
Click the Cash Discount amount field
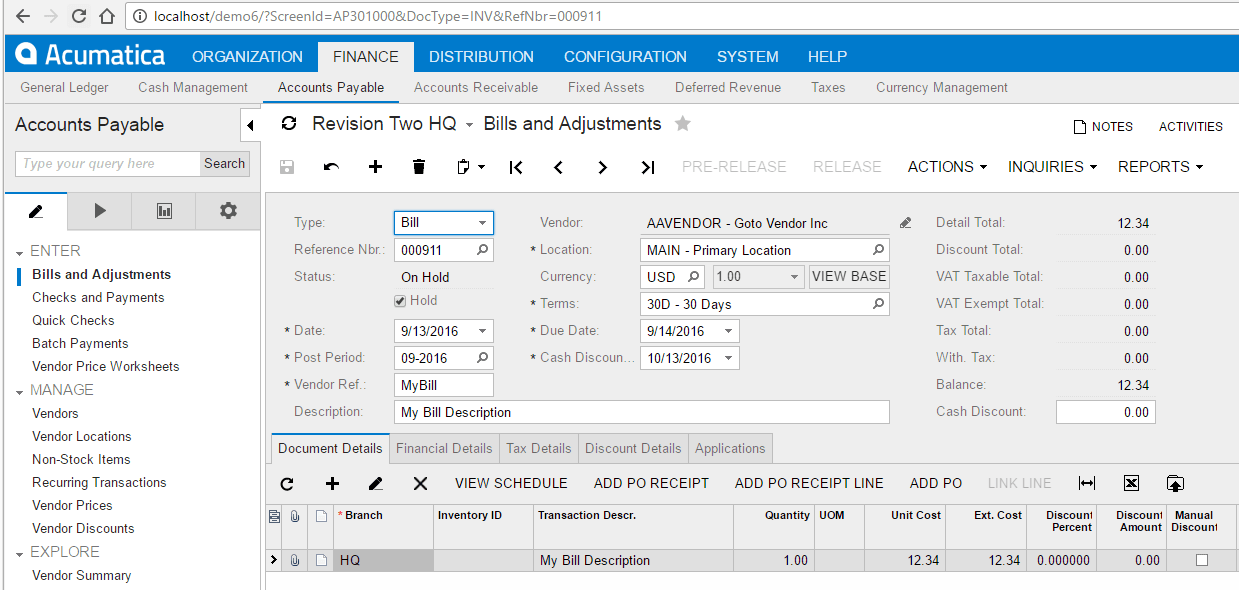click(1106, 412)
